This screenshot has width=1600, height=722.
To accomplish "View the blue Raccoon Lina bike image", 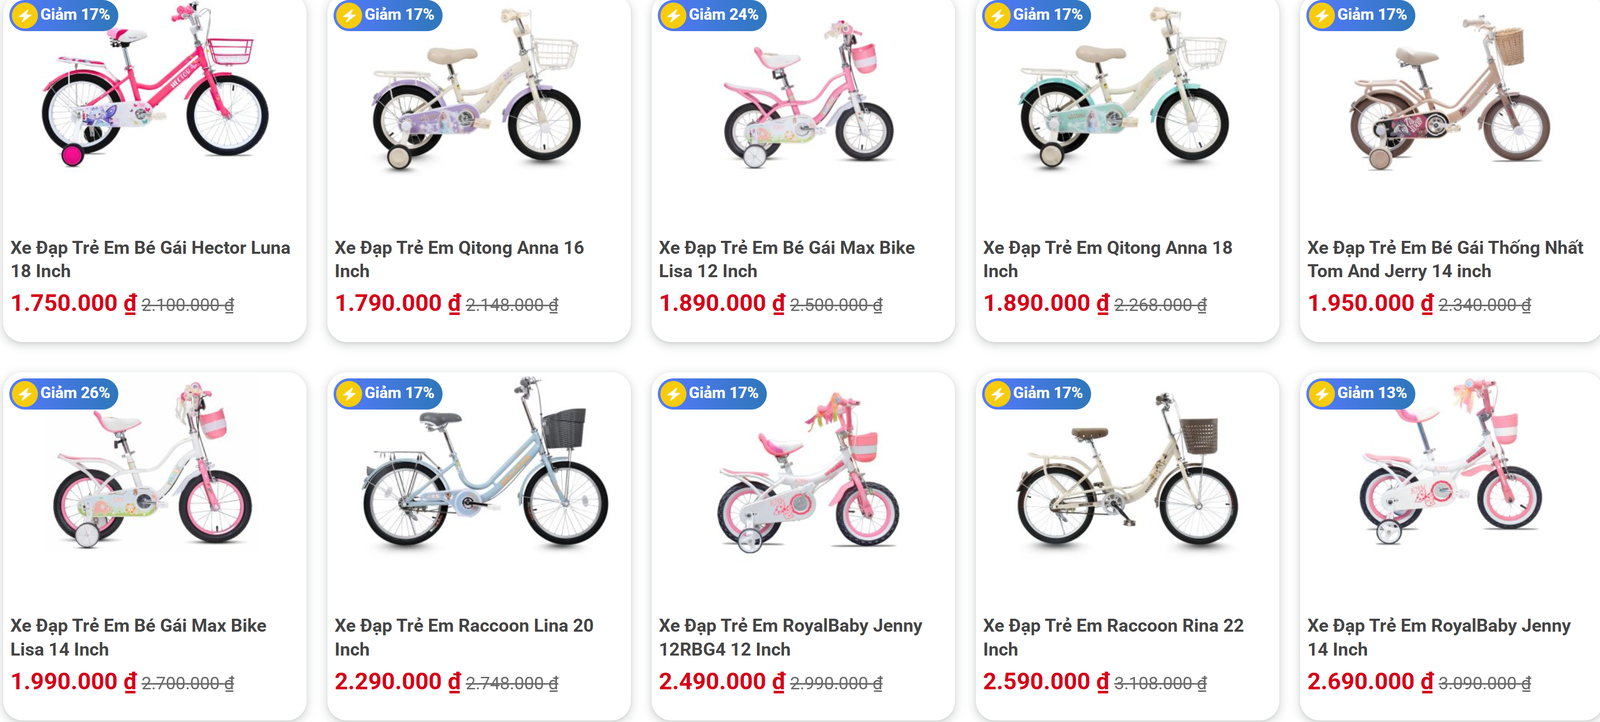I will (x=484, y=465).
